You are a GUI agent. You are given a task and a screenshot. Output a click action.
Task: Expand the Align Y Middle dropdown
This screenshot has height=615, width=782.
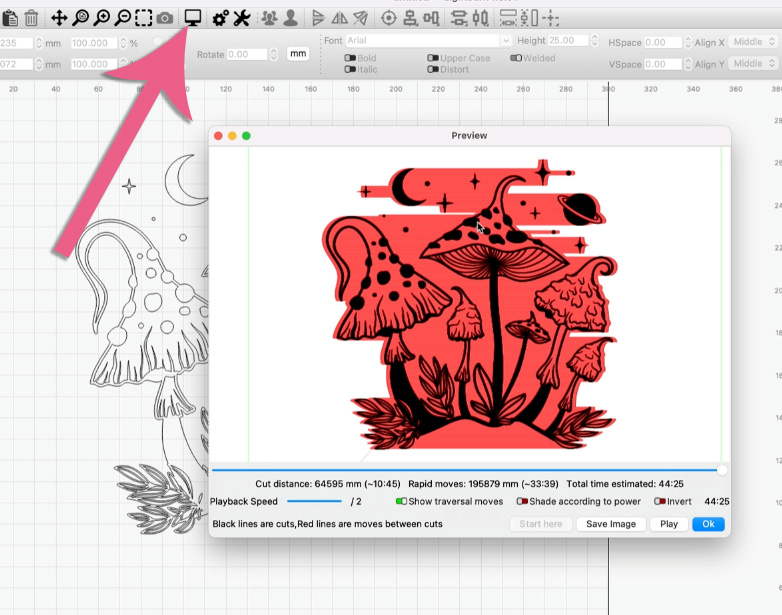(x=752, y=64)
